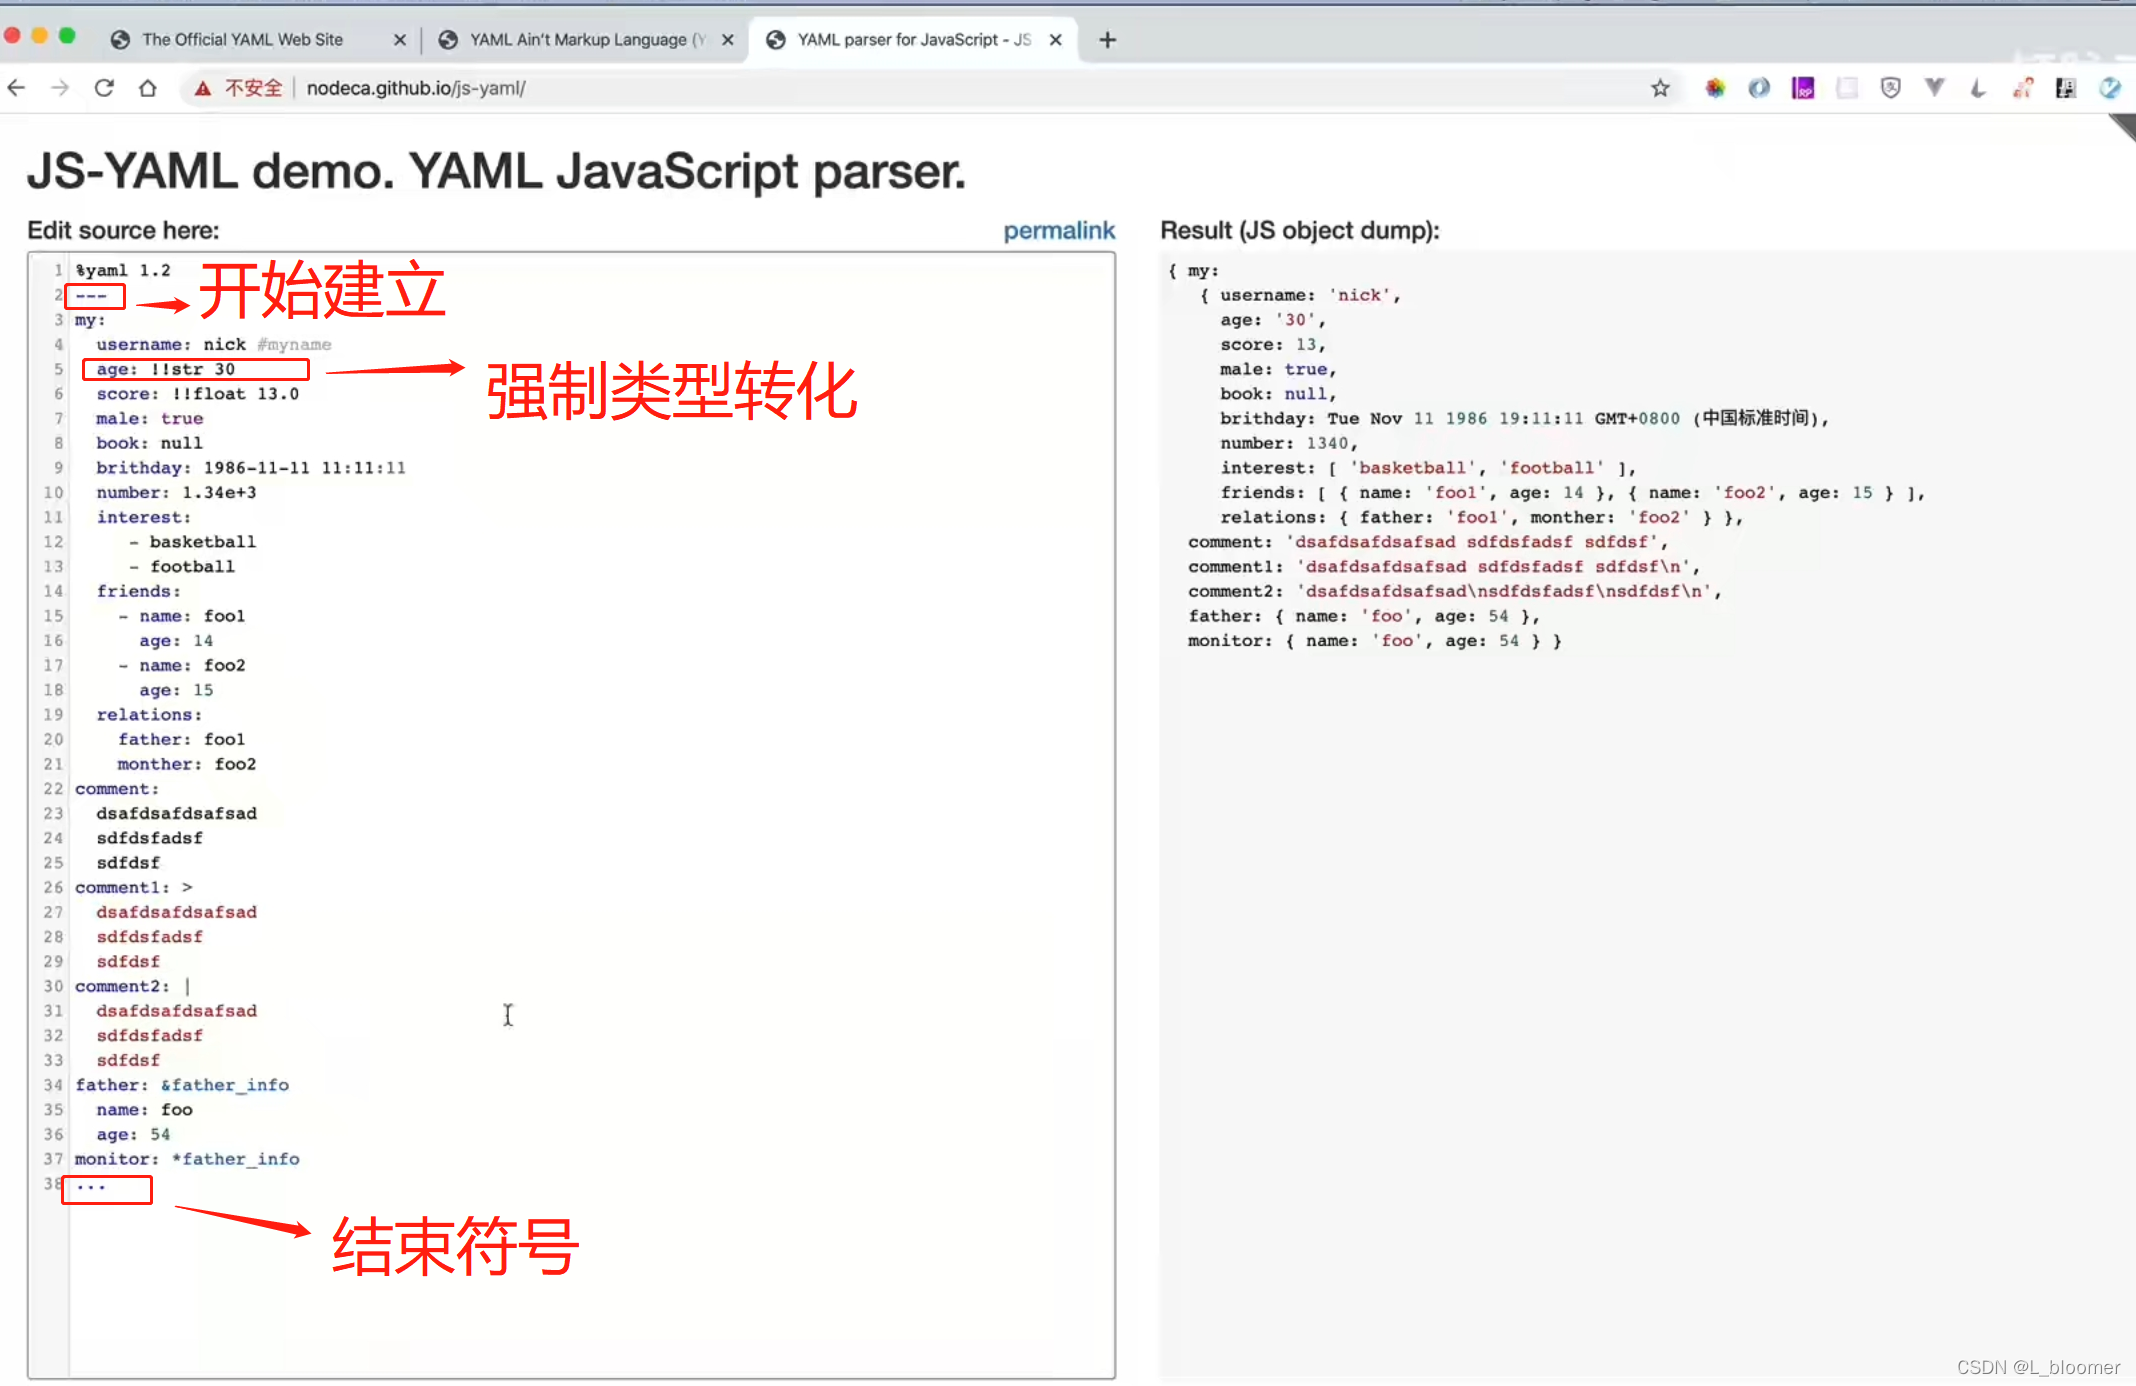Image resolution: width=2136 pixels, height=1386 pixels.
Task: Click the GitHub corner ribbon at top right
Action: click(x=2124, y=125)
